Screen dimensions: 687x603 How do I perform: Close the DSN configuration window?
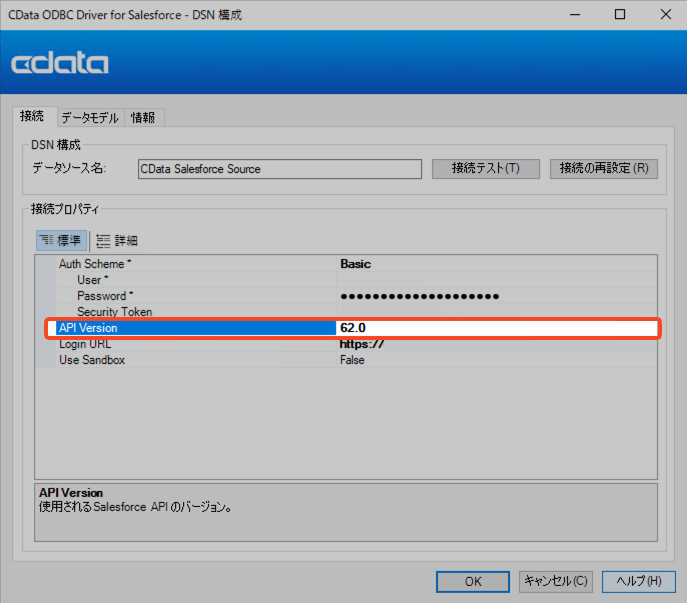(x=666, y=14)
